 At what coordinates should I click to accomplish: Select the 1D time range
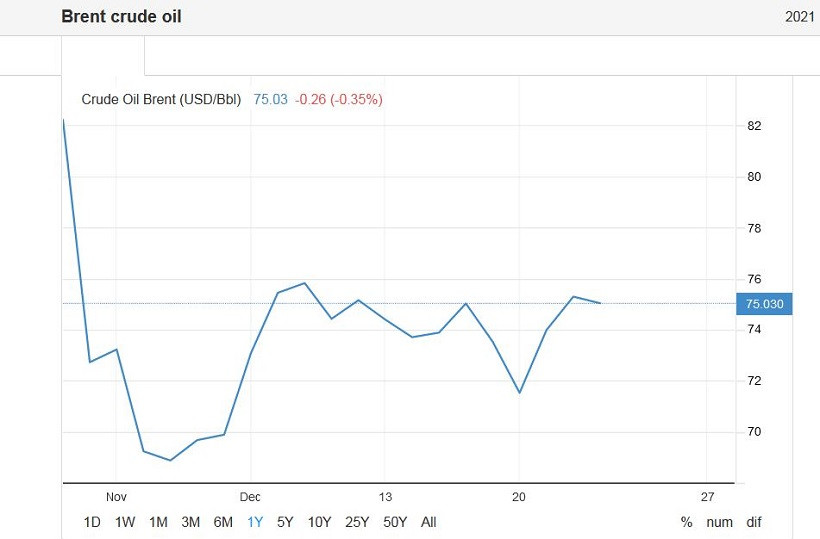point(92,522)
